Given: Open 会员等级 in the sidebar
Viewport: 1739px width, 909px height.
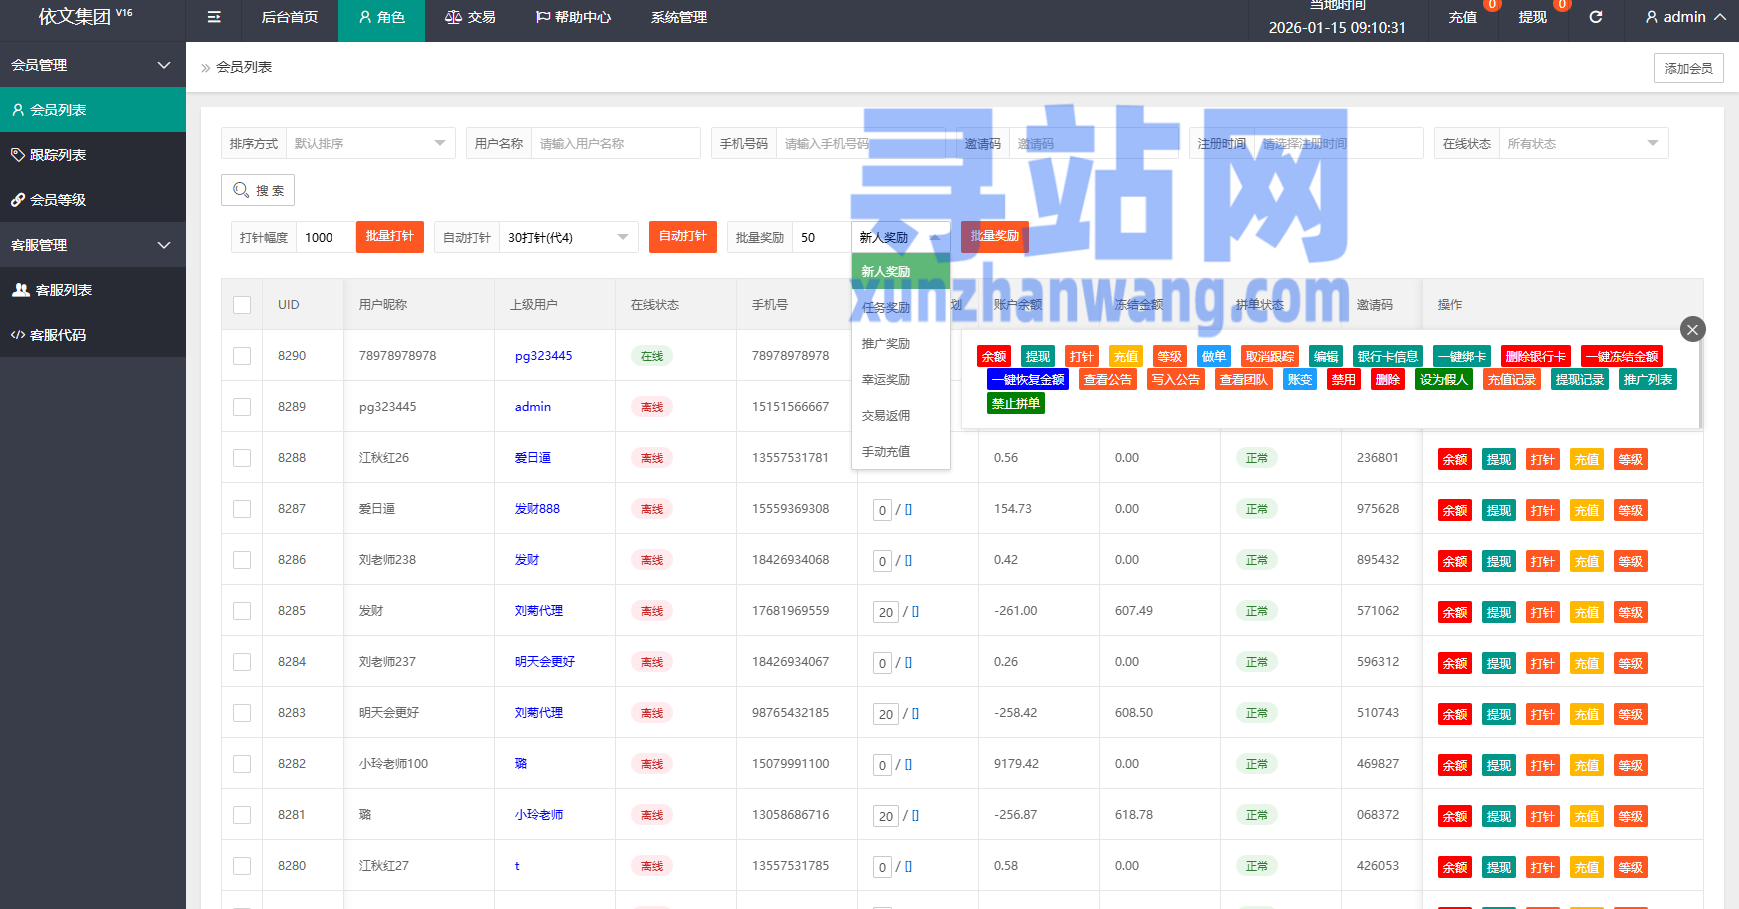Looking at the screenshot, I should (58, 200).
